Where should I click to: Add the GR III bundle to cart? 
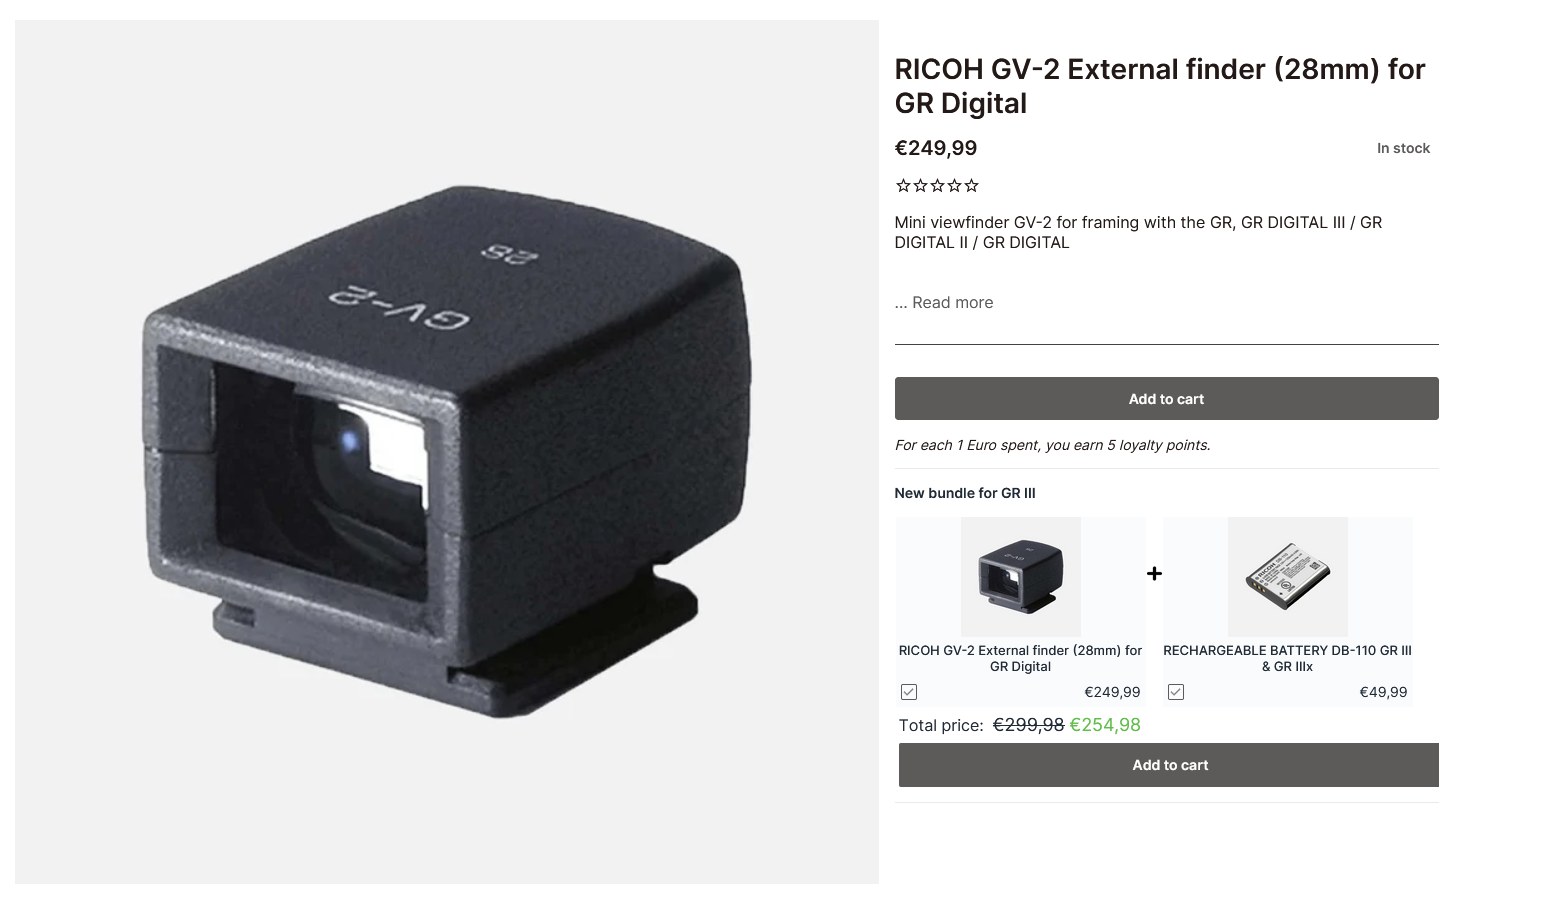[1168, 765]
